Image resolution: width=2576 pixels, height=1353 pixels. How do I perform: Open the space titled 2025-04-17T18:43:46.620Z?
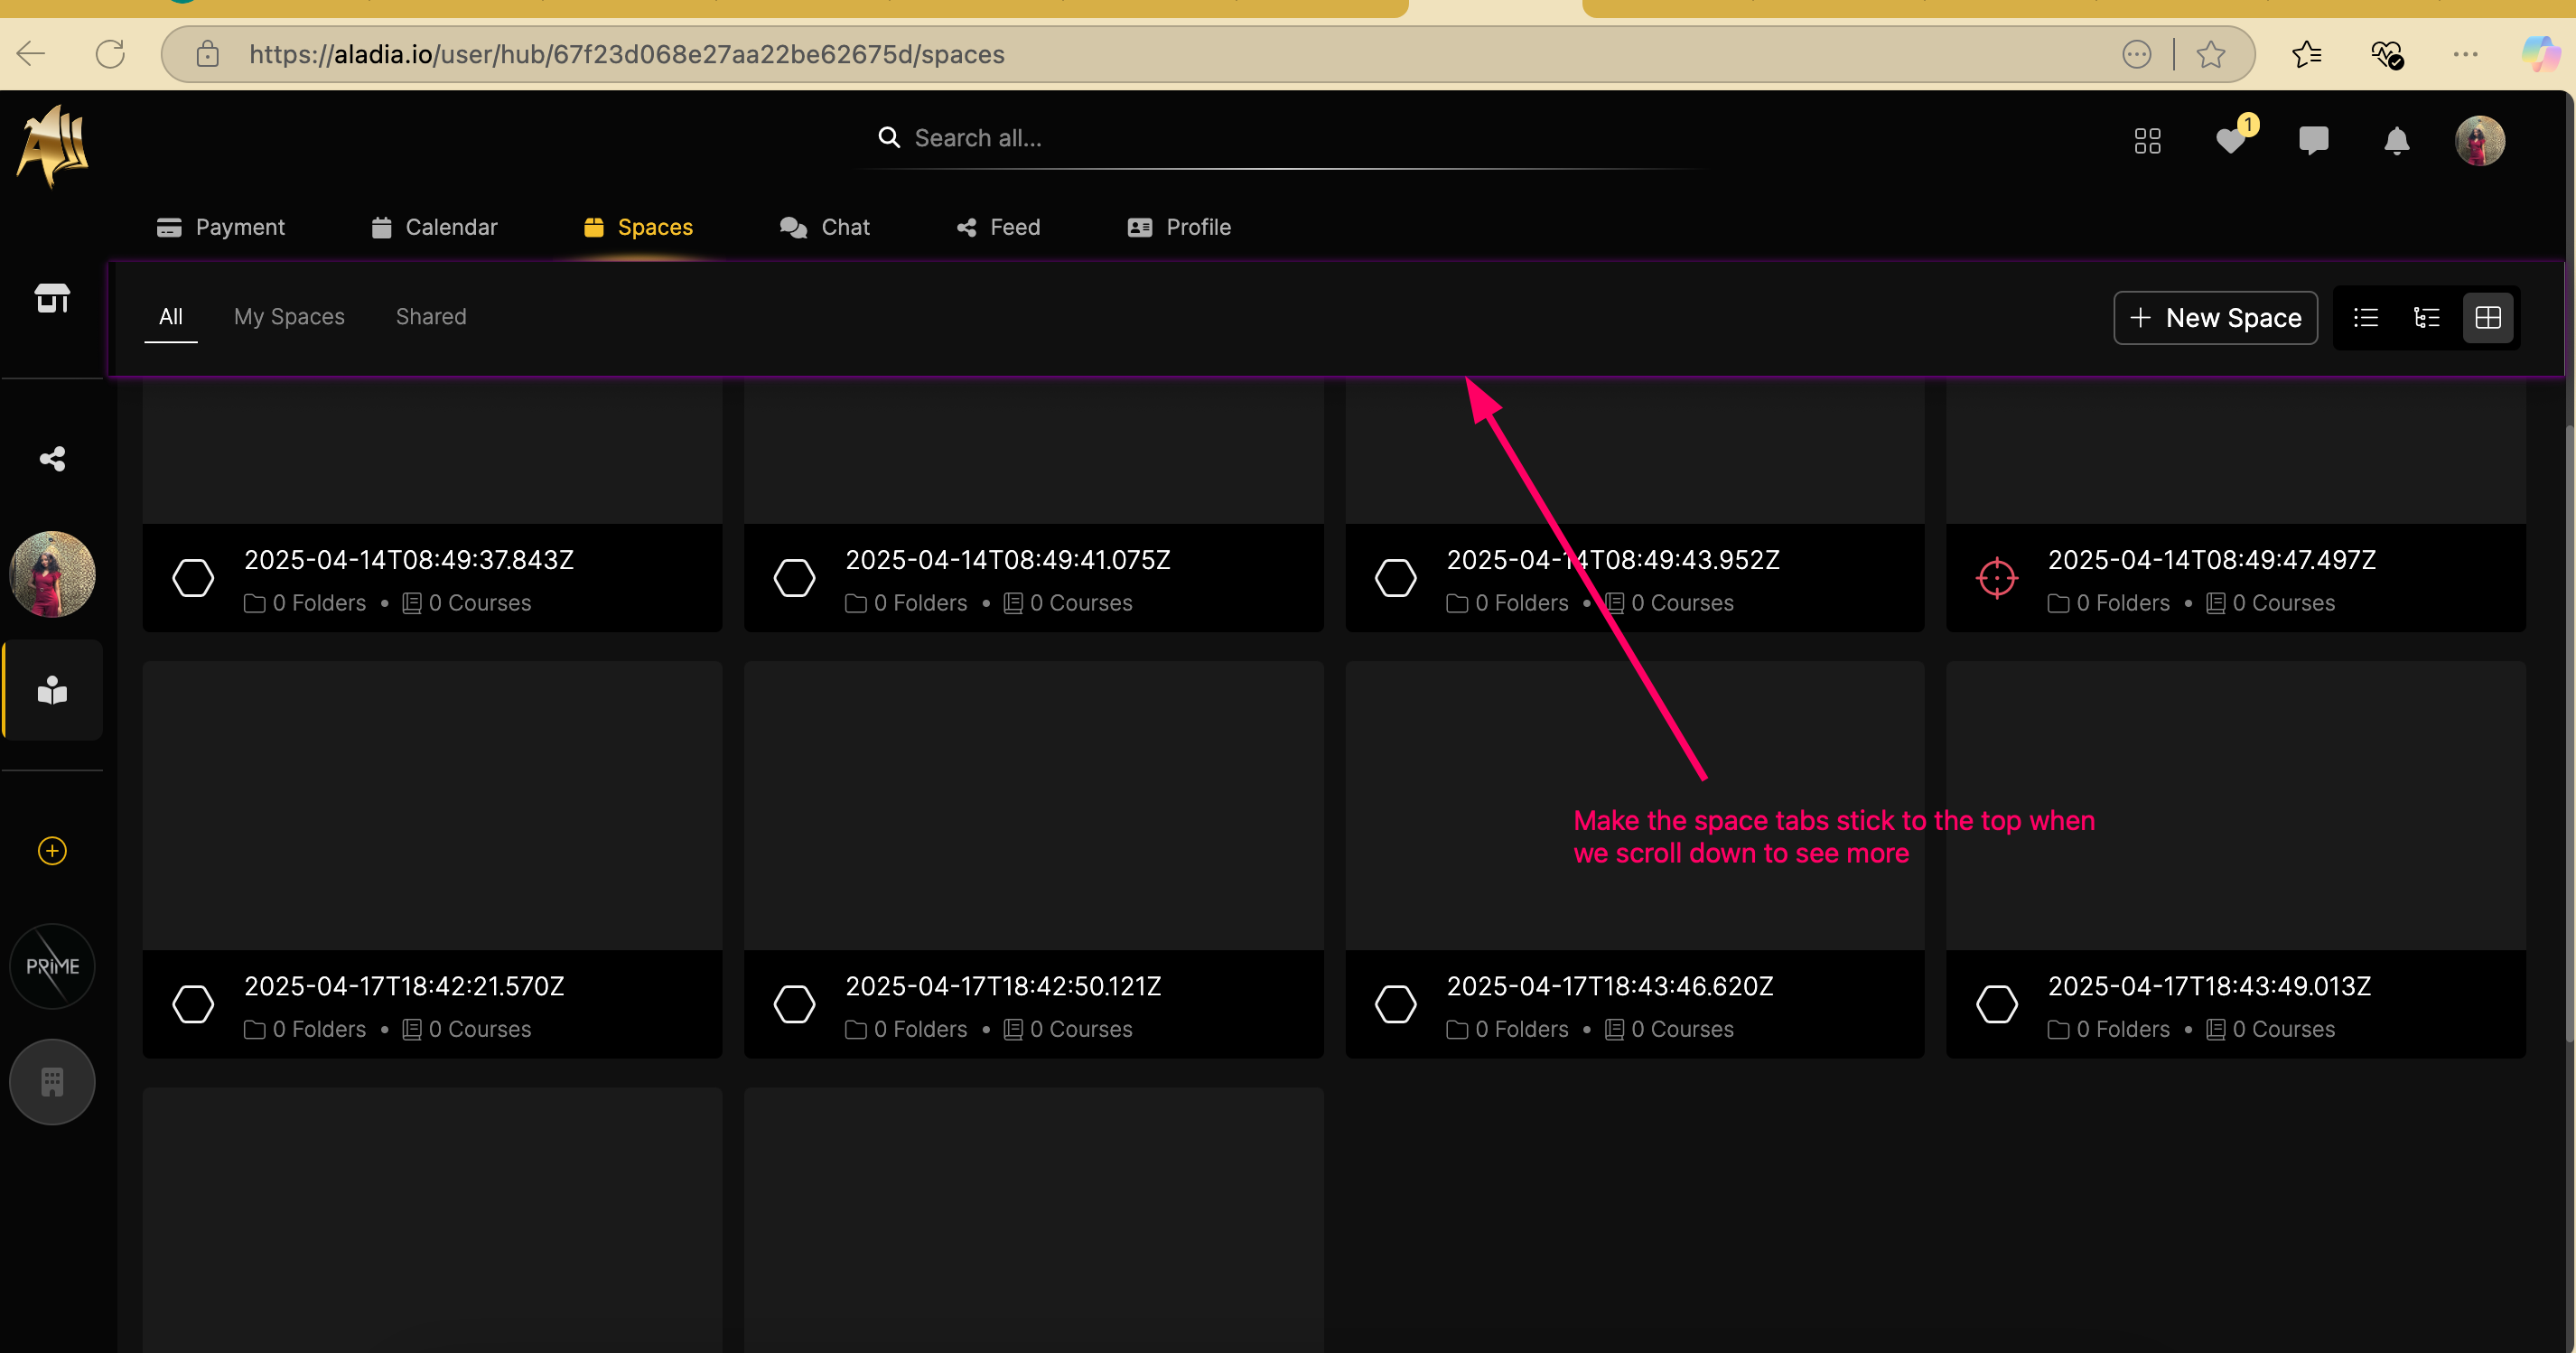point(1610,986)
